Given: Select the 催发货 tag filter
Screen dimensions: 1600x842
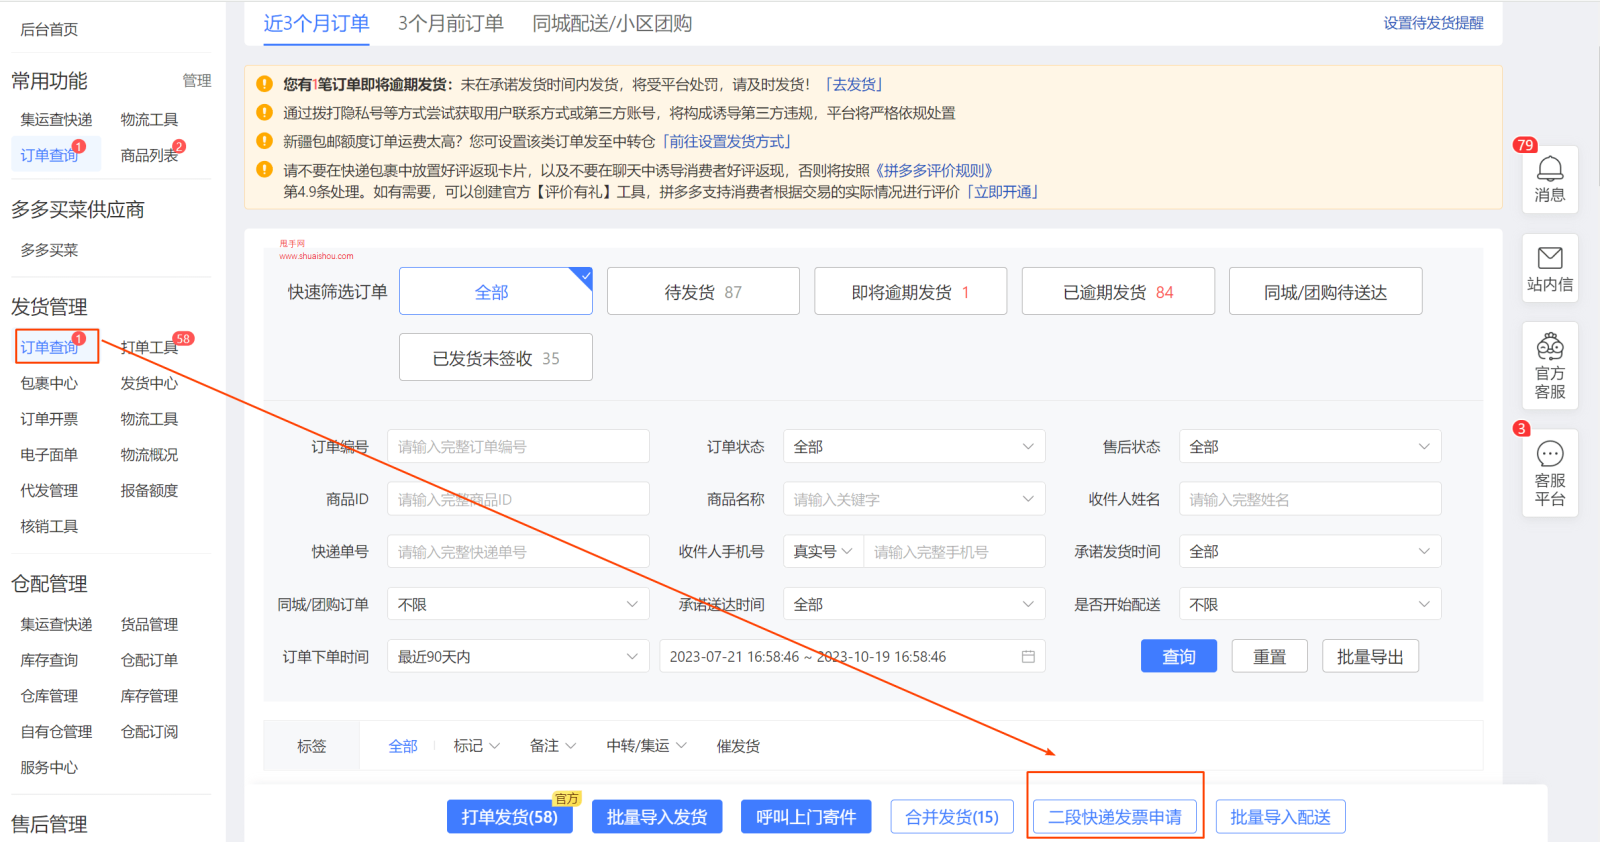Looking at the screenshot, I should tap(738, 746).
